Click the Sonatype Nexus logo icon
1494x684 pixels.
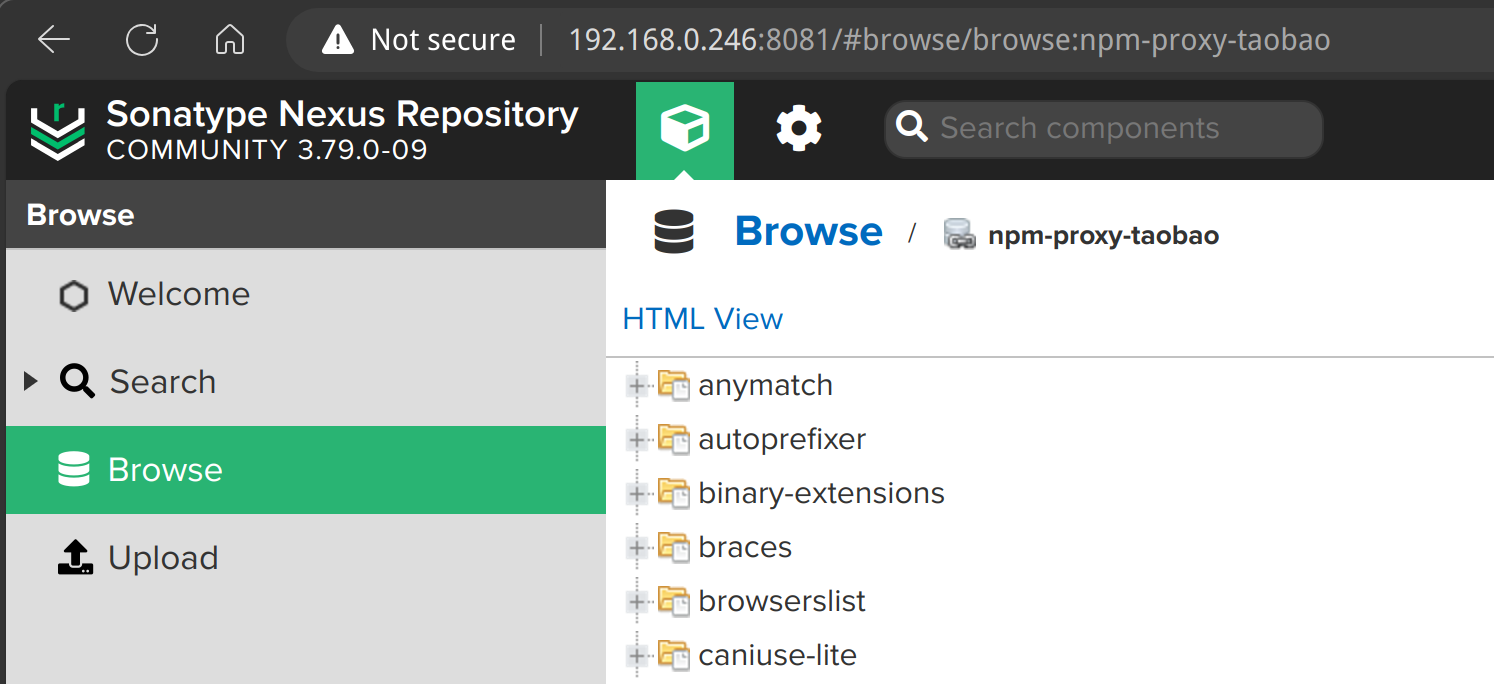[57, 130]
